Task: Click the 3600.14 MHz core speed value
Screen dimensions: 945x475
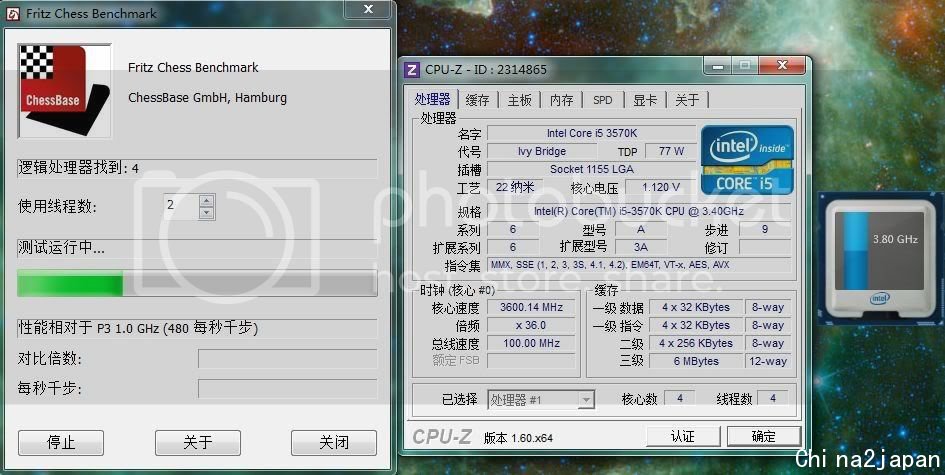Action: pyautogui.click(x=531, y=307)
